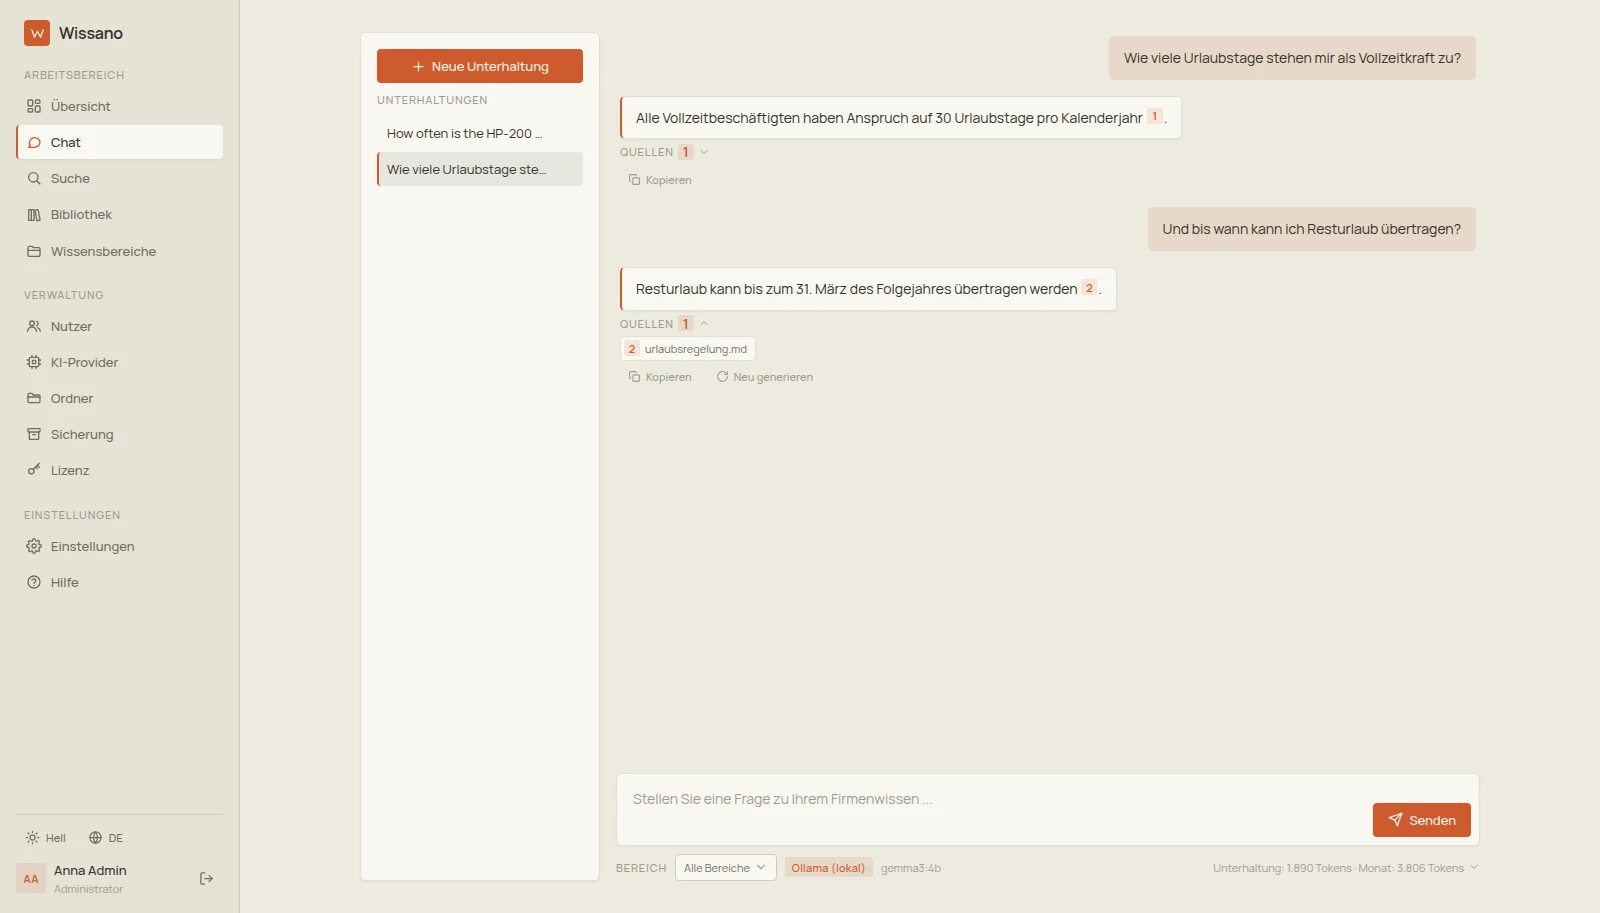Click citation badge 1 in the first answer
Viewport: 1600px width, 913px height.
coord(1155,116)
